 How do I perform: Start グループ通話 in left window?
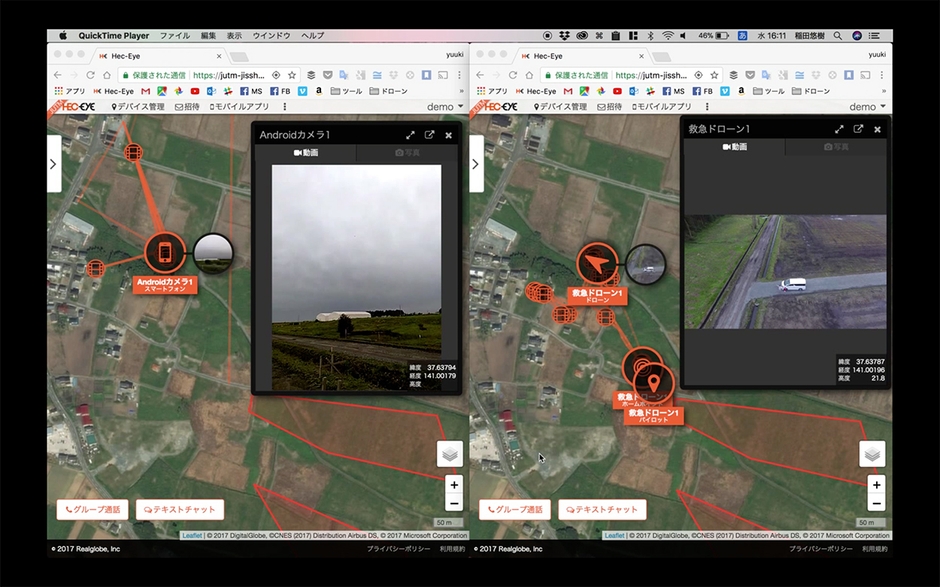(x=92, y=510)
